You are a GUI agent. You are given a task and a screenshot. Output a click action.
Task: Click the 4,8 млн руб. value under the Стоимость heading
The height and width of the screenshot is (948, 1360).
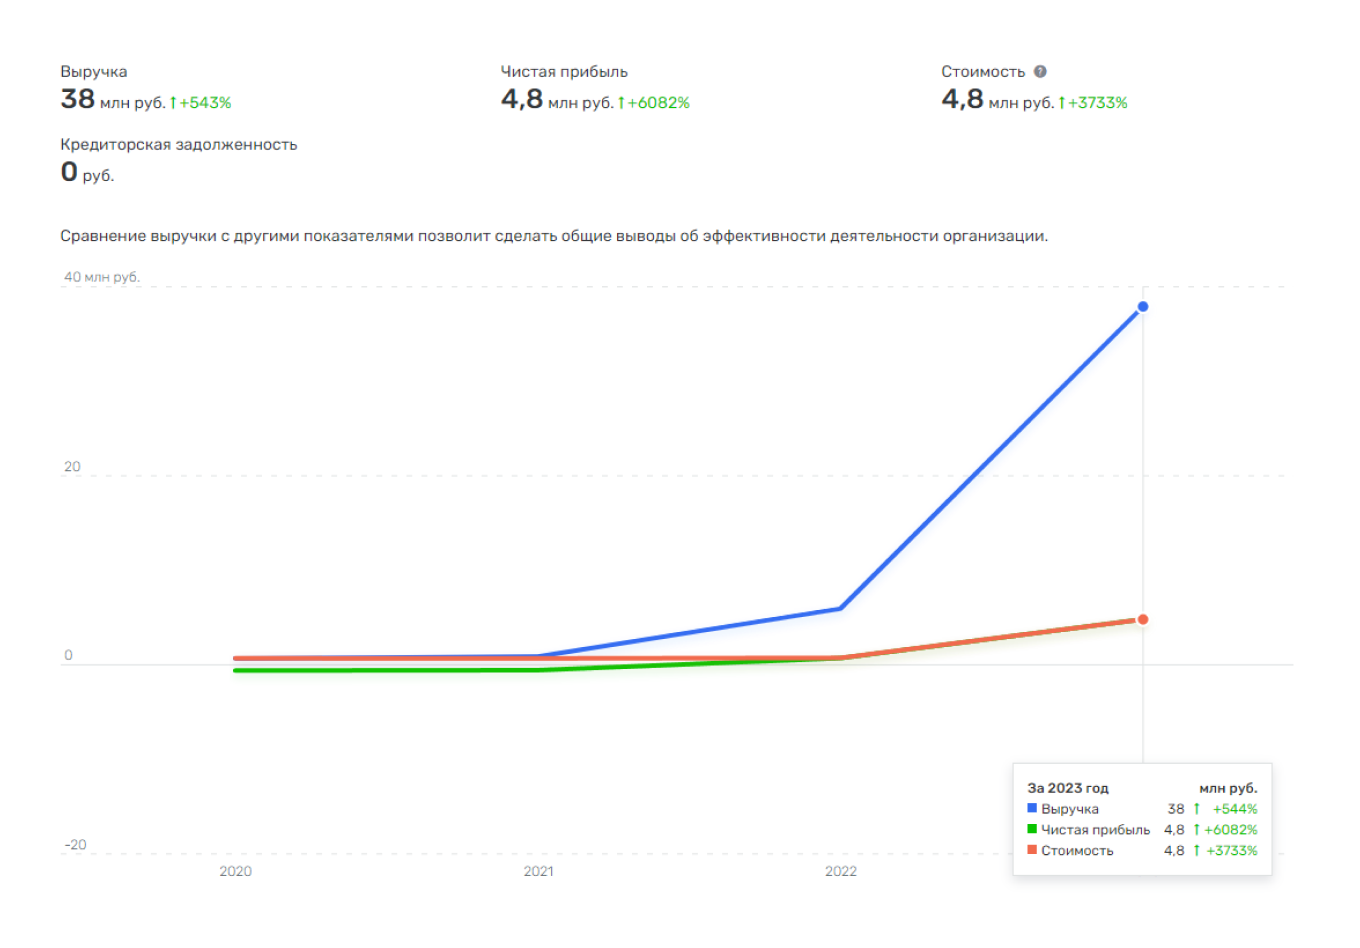pyautogui.click(x=998, y=100)
